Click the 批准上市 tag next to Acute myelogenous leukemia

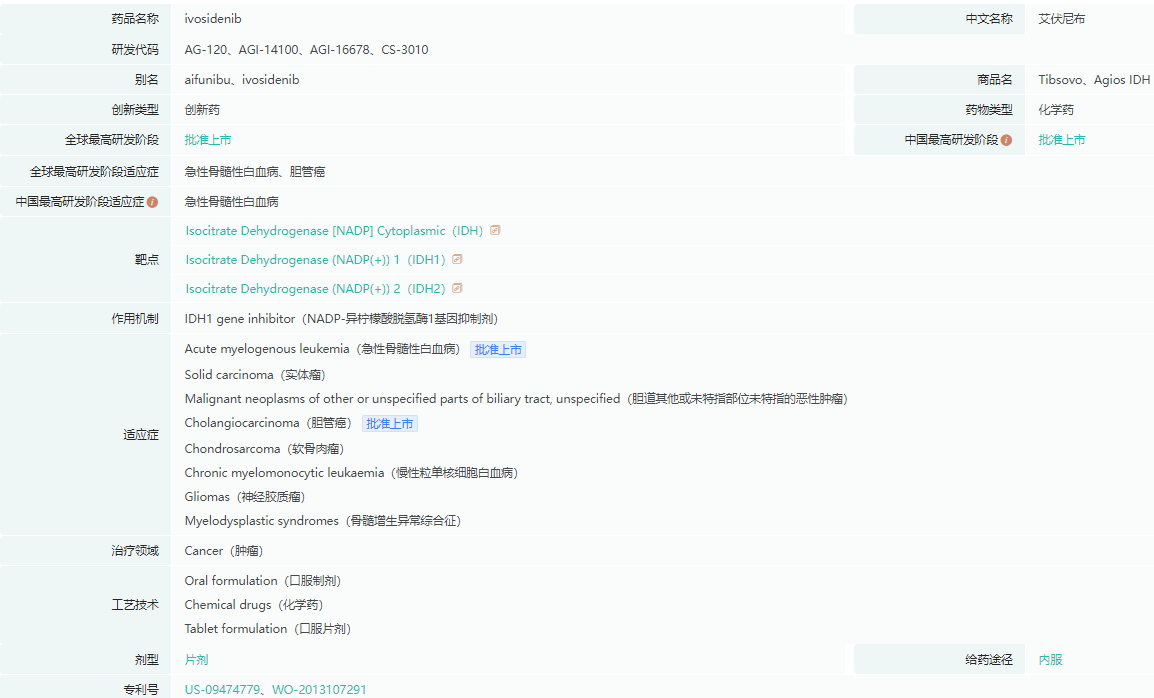[498, 350]
